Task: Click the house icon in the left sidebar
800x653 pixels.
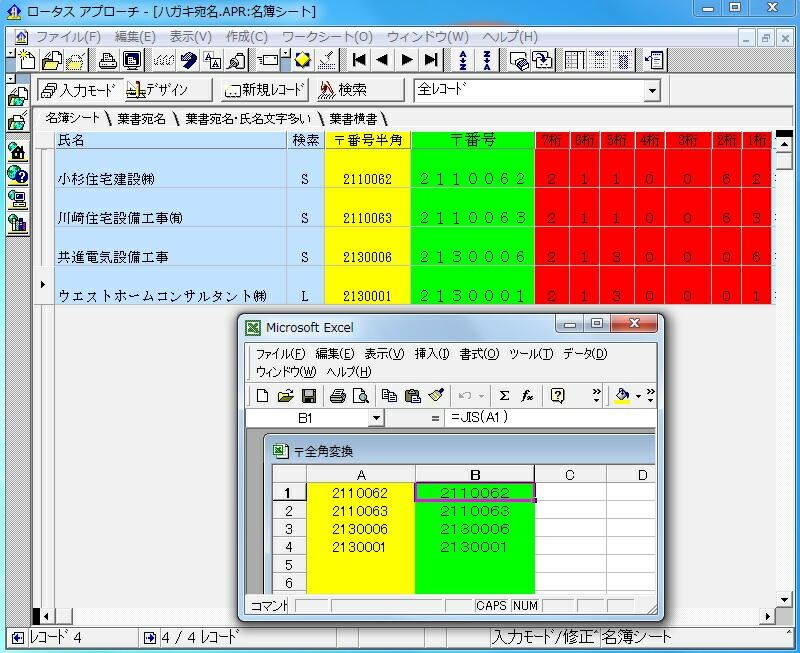Action: point(17,152)
